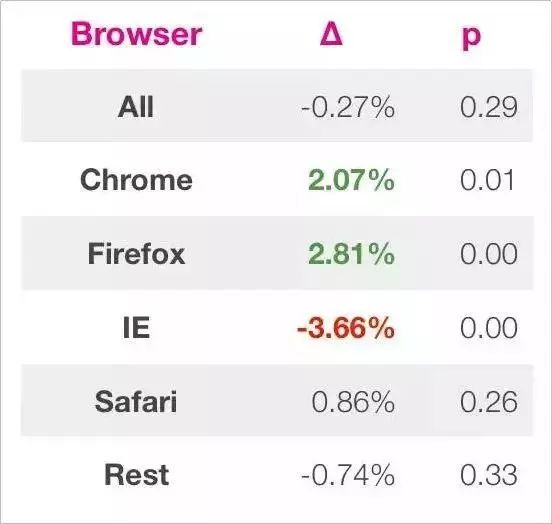Click the 0.26 p-value for Safari
The width and height of the screenshot is (552, 524).
(489, 401)
